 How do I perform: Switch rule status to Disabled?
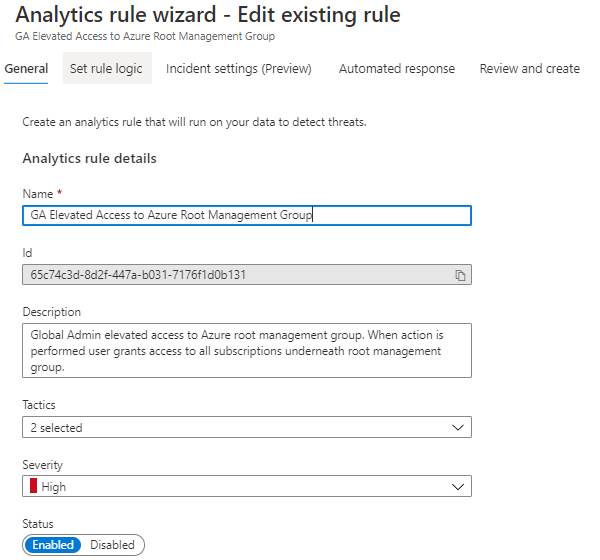click(x=112, y=545)
